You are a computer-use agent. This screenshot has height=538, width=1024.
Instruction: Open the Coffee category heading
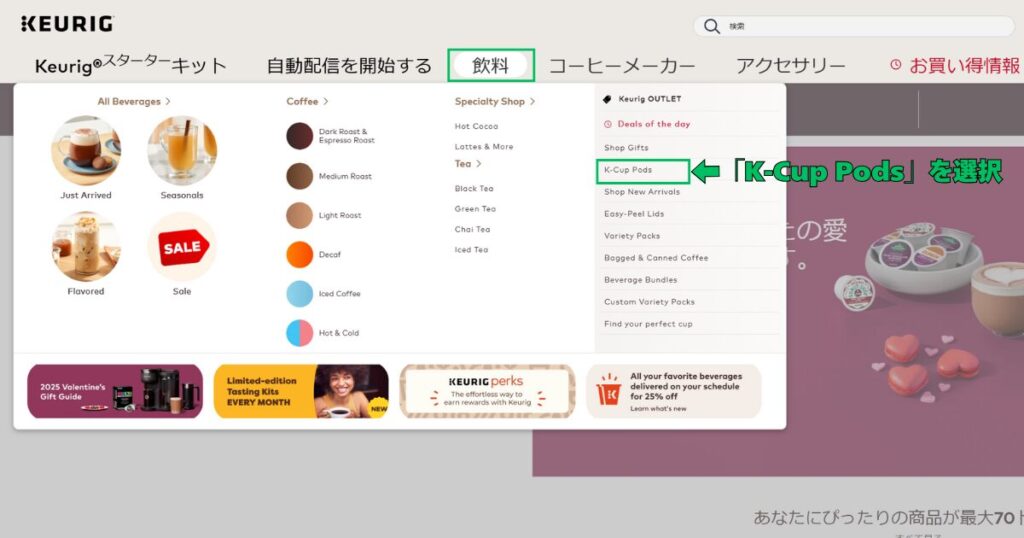pyautogui.click(x=302, y=101)
